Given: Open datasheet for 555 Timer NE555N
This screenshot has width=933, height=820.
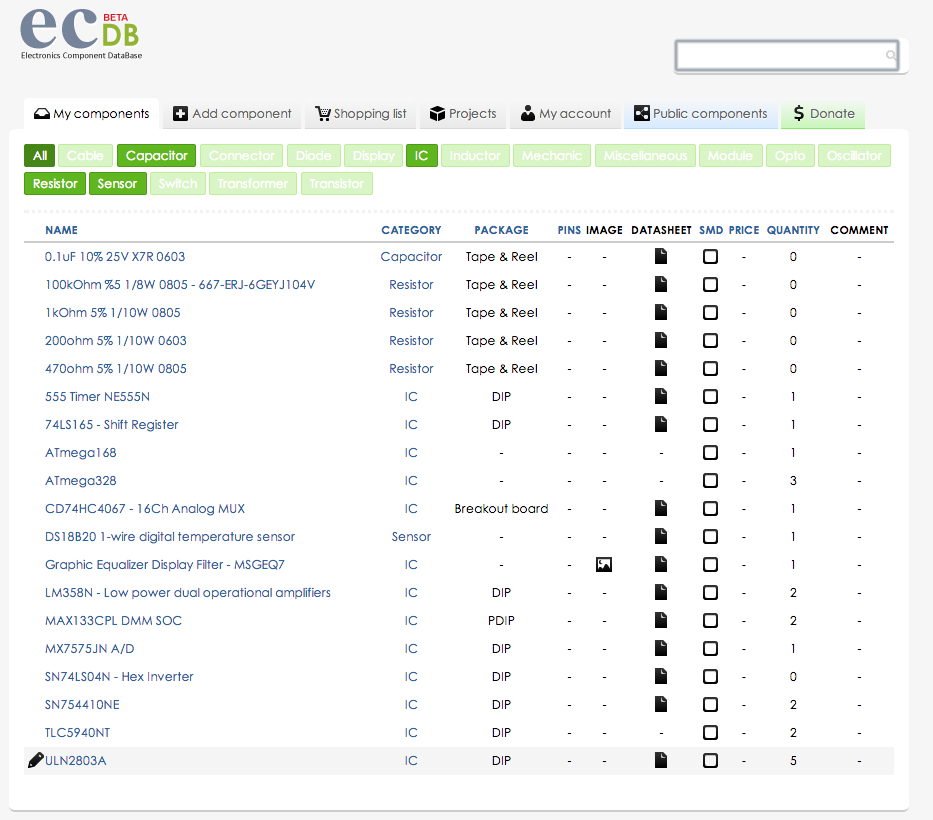Looking at the screenshot, I should [660, 396].
